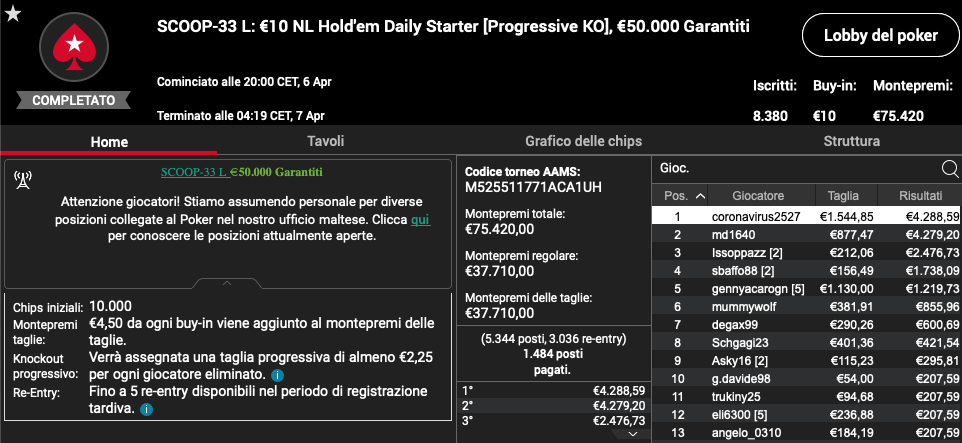
Task: Select player md1640 in results list
Action: (806, 234)
